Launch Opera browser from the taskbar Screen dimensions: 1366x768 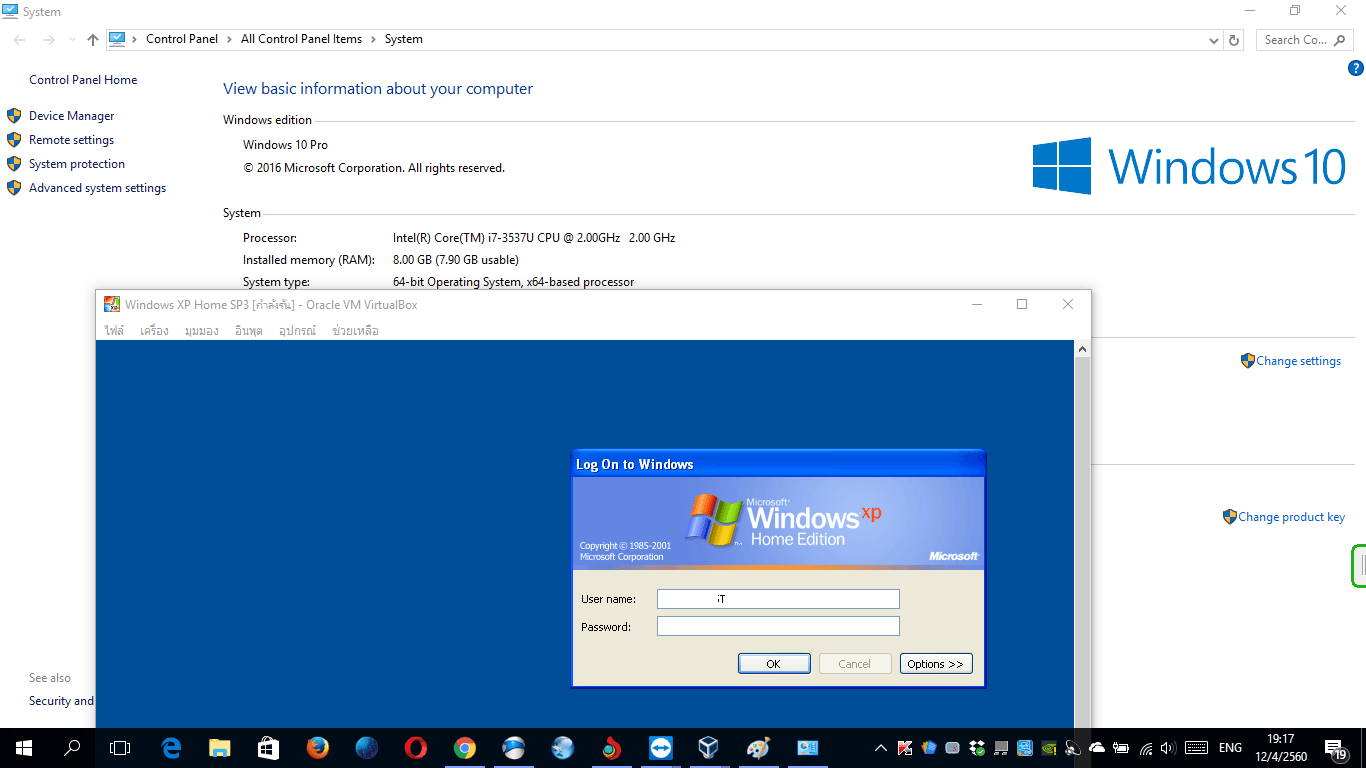pos(416,747)
